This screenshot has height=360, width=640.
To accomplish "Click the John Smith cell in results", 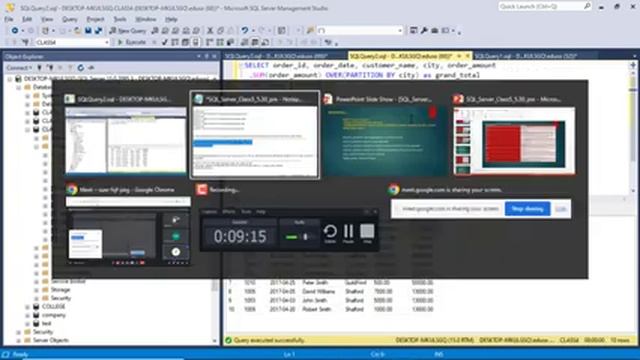I will coord(315,300).
